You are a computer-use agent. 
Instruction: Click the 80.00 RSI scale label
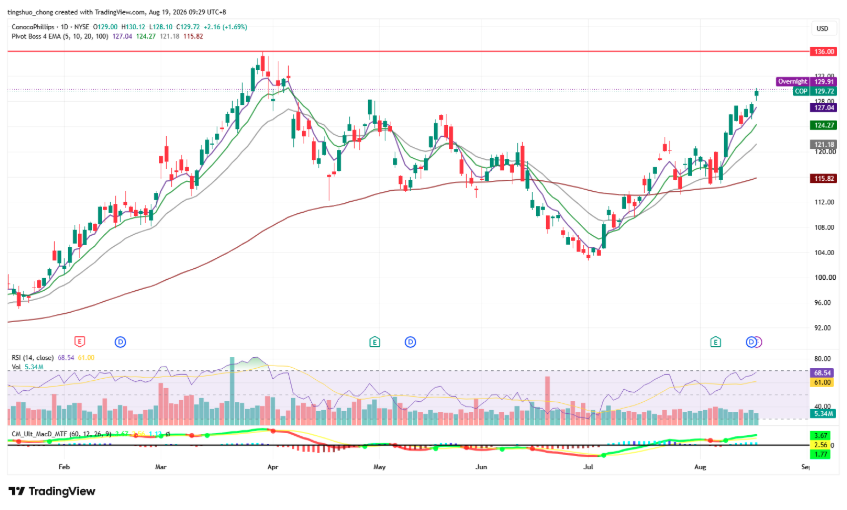824,359
